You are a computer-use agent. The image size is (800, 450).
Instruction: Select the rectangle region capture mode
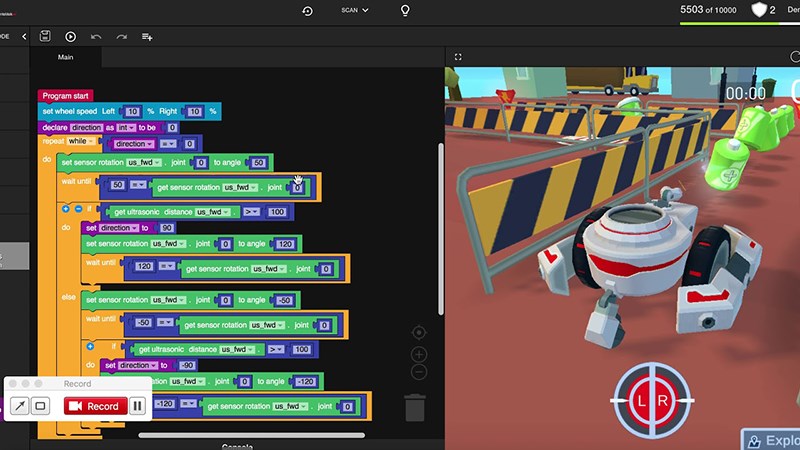point(40,406)
